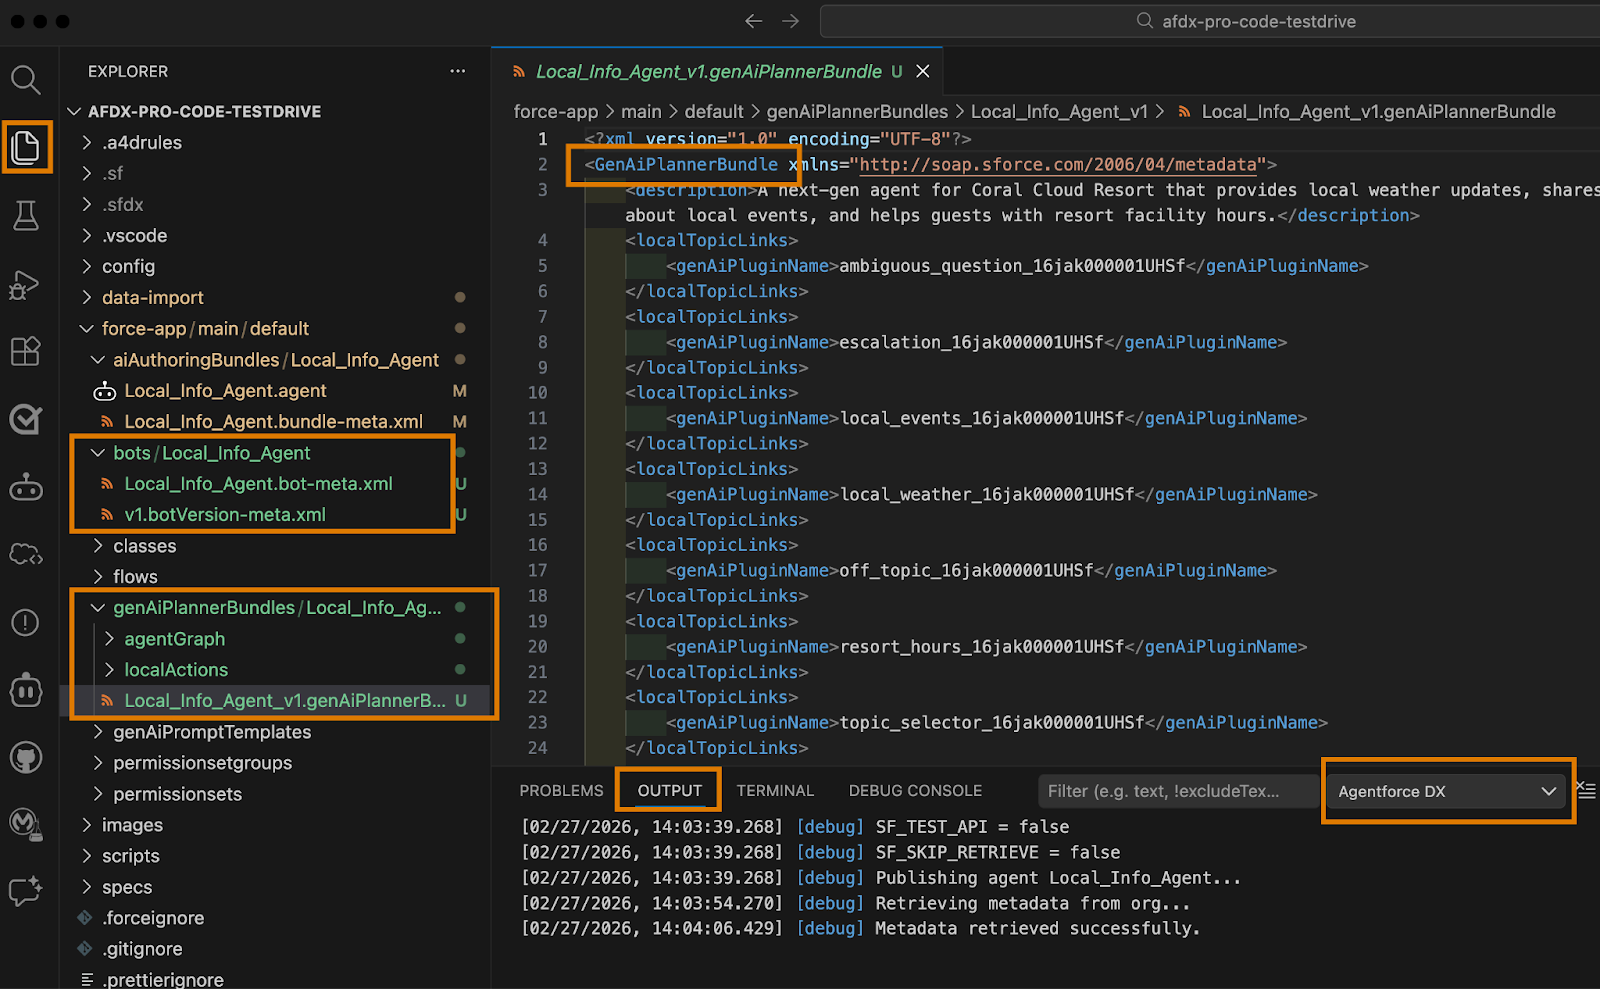Toggle the editor forward navigation arrow
This screenshot has height=989, width=1600.
click(x=789, y=20)
